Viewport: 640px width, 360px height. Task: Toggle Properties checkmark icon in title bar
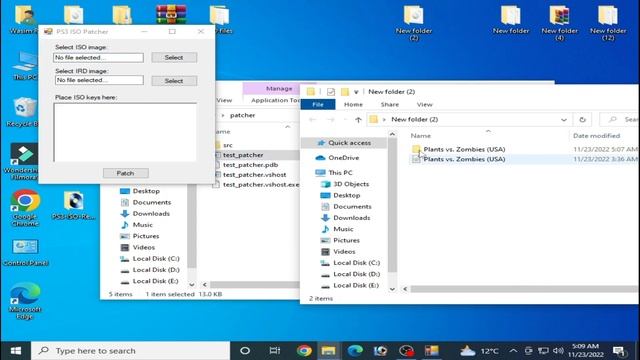[331, 92]
